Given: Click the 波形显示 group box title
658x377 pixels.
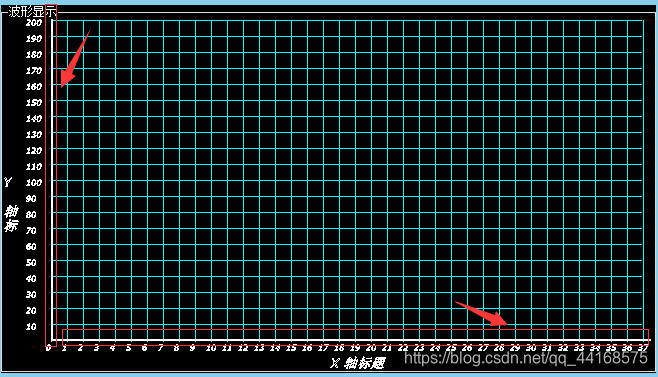Looking at the screenshot, I should coord(32,11).
